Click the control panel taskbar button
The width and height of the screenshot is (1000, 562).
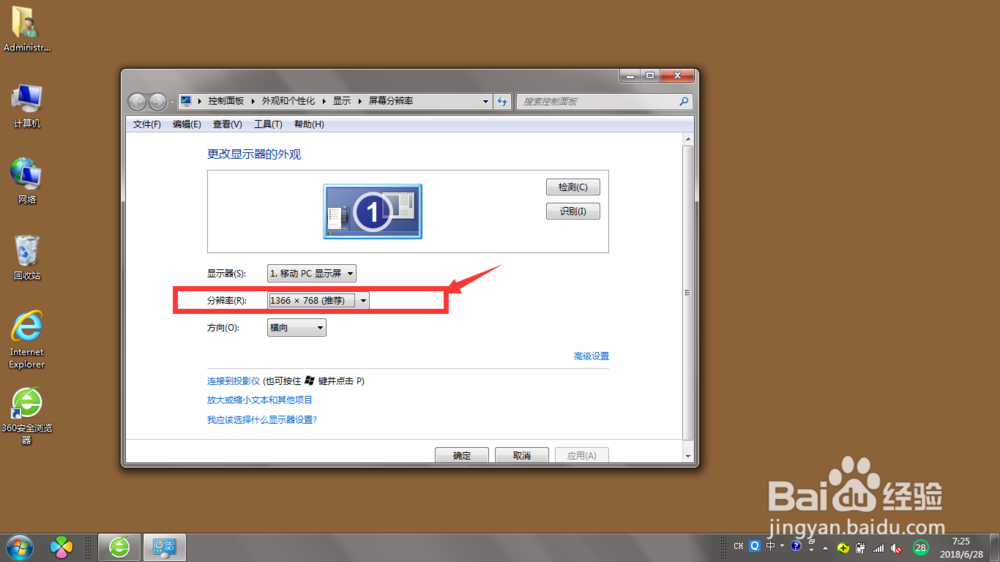click(165, 547)
